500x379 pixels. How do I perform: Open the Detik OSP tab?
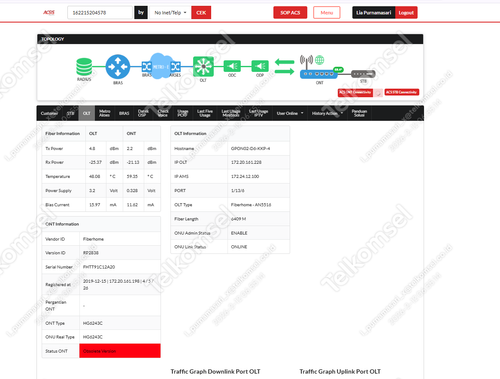click(x=143, y=113)
